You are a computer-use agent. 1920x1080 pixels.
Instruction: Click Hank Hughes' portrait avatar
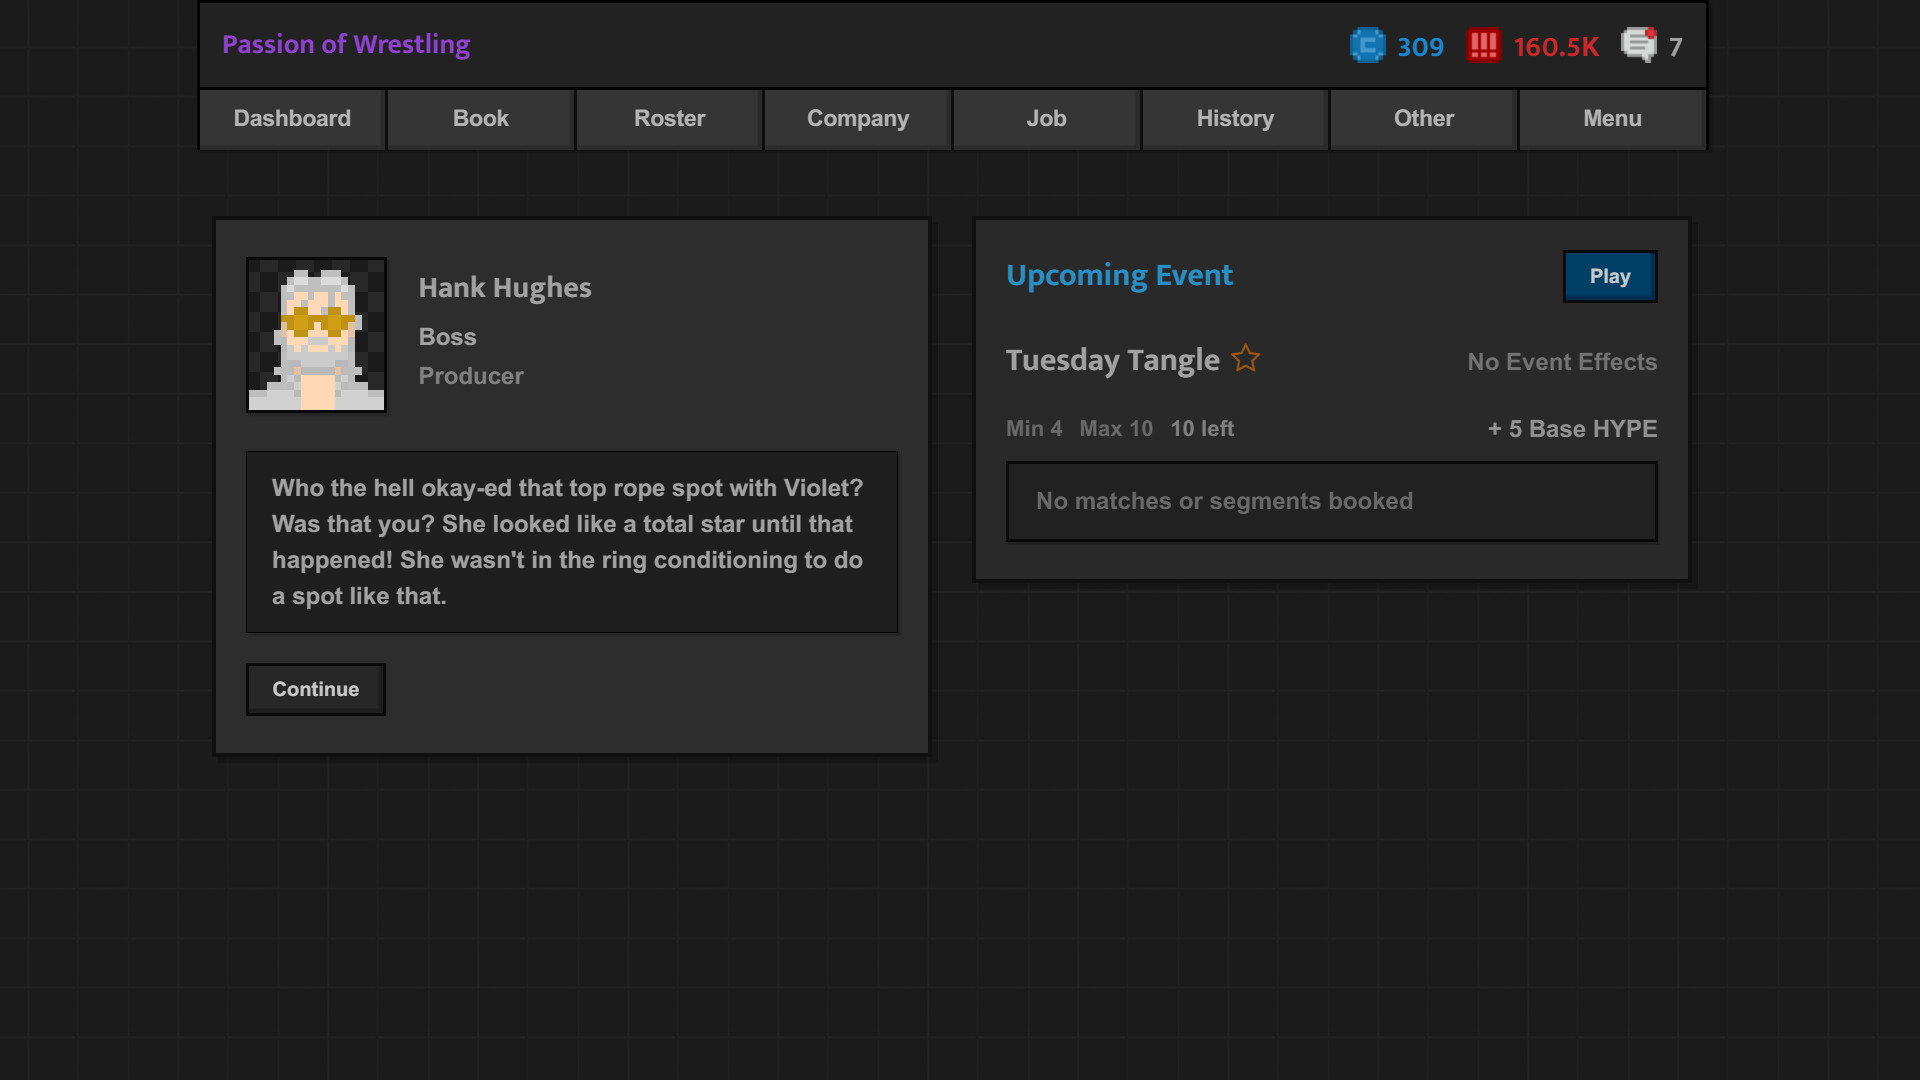[x=315, y=334]
